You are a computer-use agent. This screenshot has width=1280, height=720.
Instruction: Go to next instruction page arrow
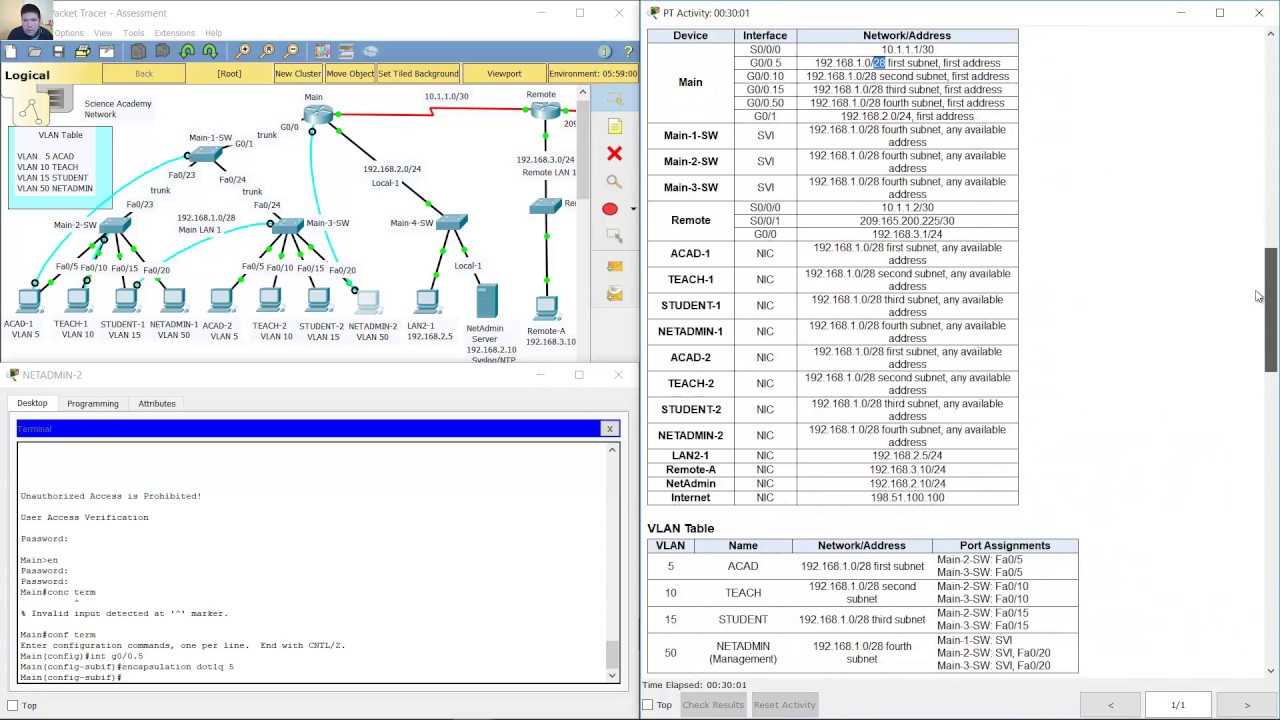[x=1247, y=705]
